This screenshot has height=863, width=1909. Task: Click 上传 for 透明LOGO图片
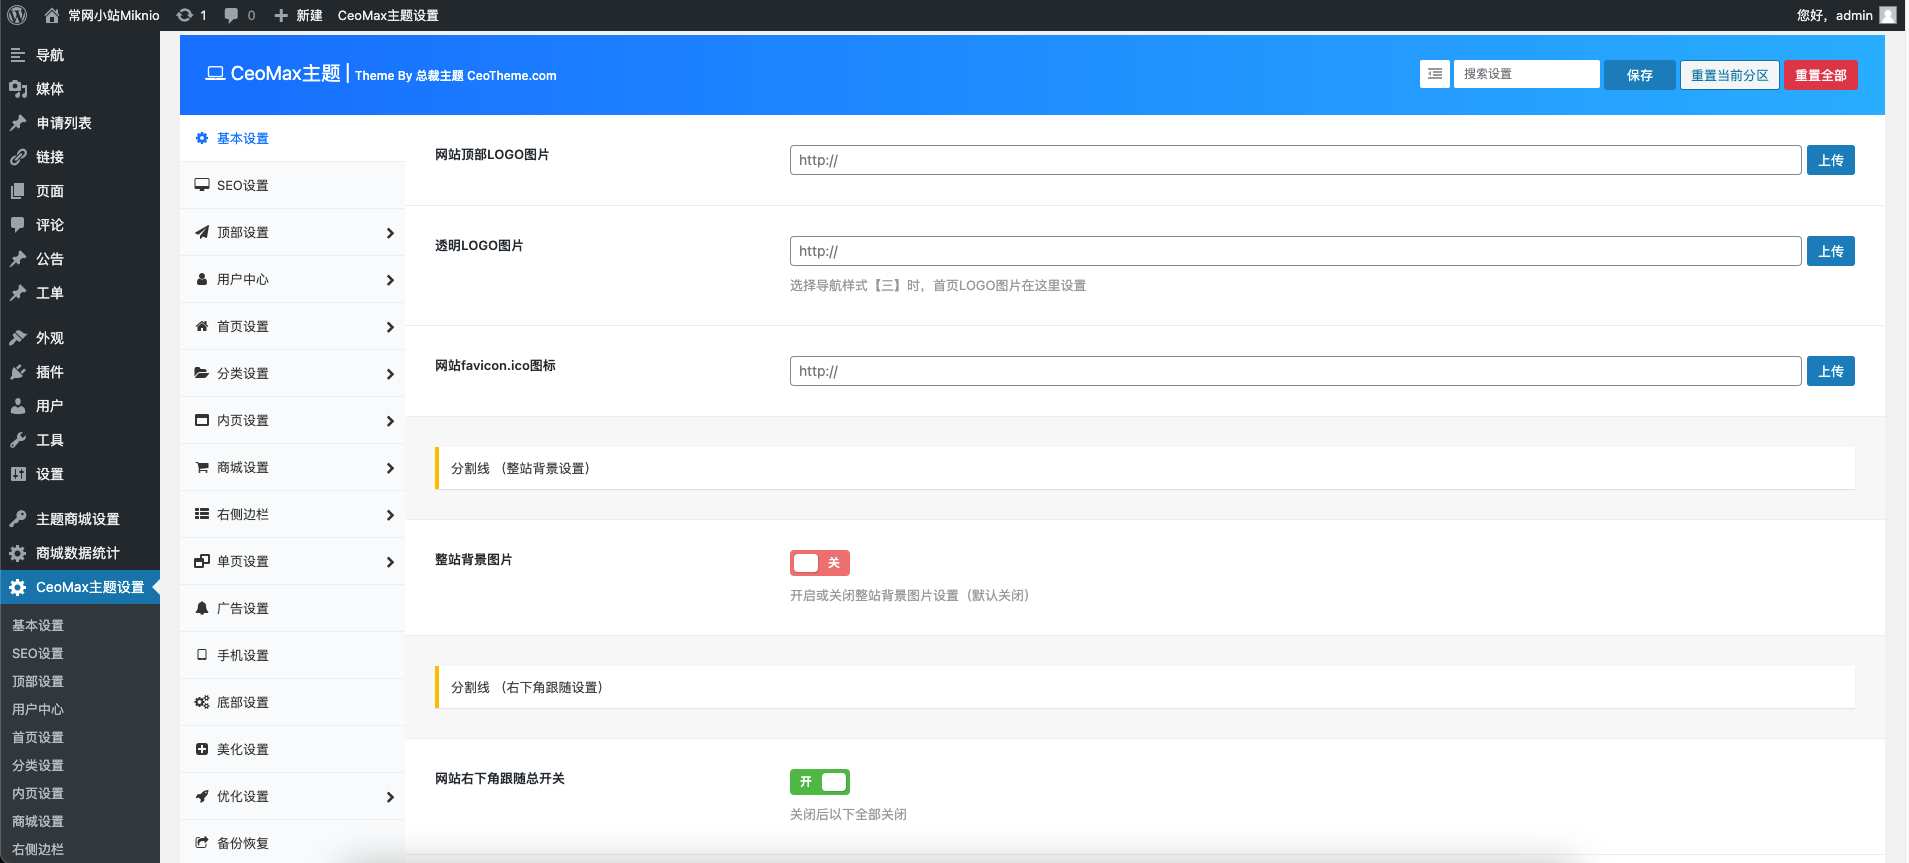tap(1831, 251)
